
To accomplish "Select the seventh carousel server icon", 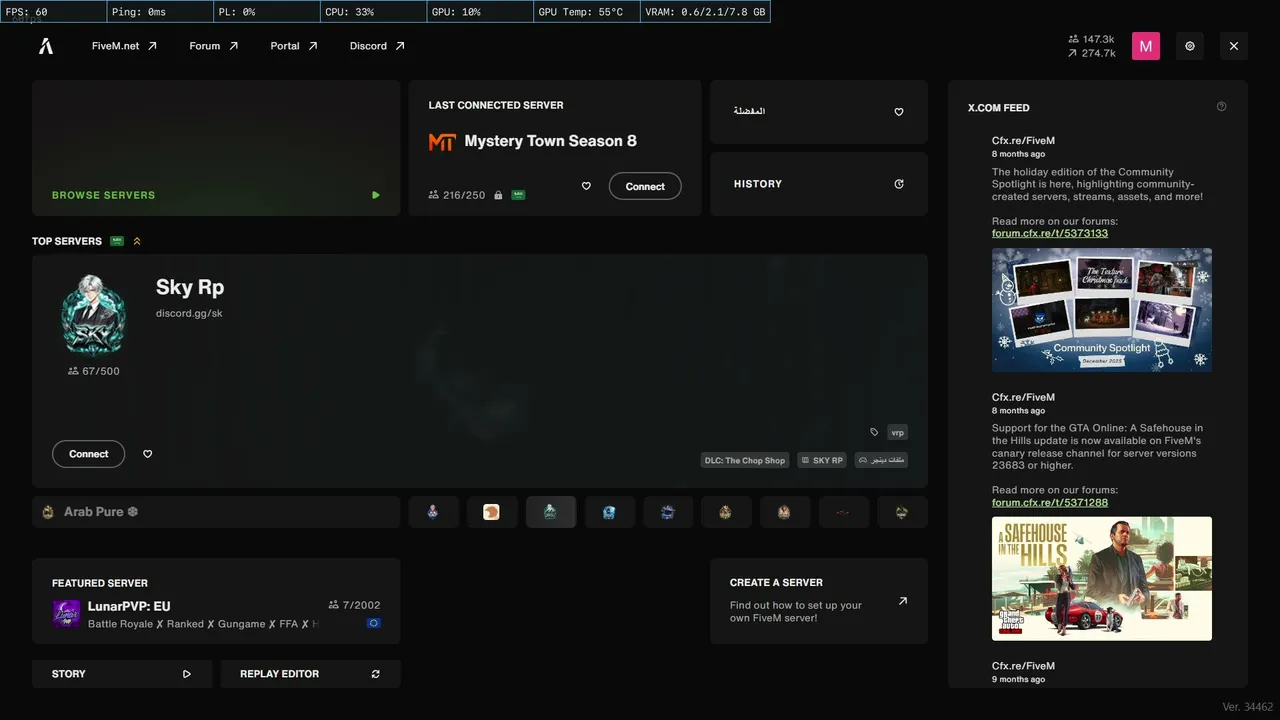I will pyautogui.click(x=785, y=512).
